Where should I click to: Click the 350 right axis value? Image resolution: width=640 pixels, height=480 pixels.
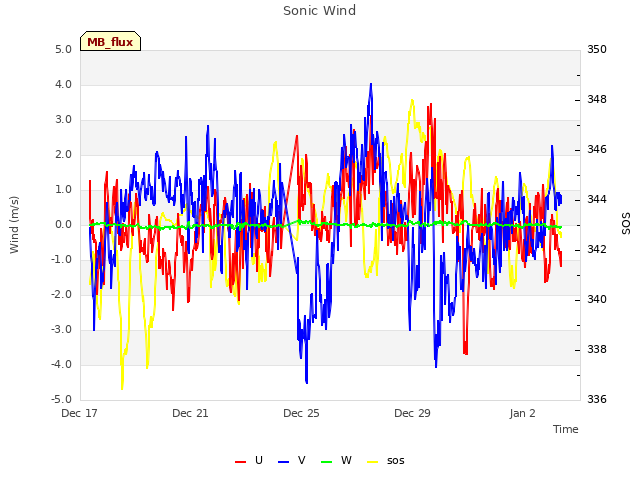[x=597, y=49]
